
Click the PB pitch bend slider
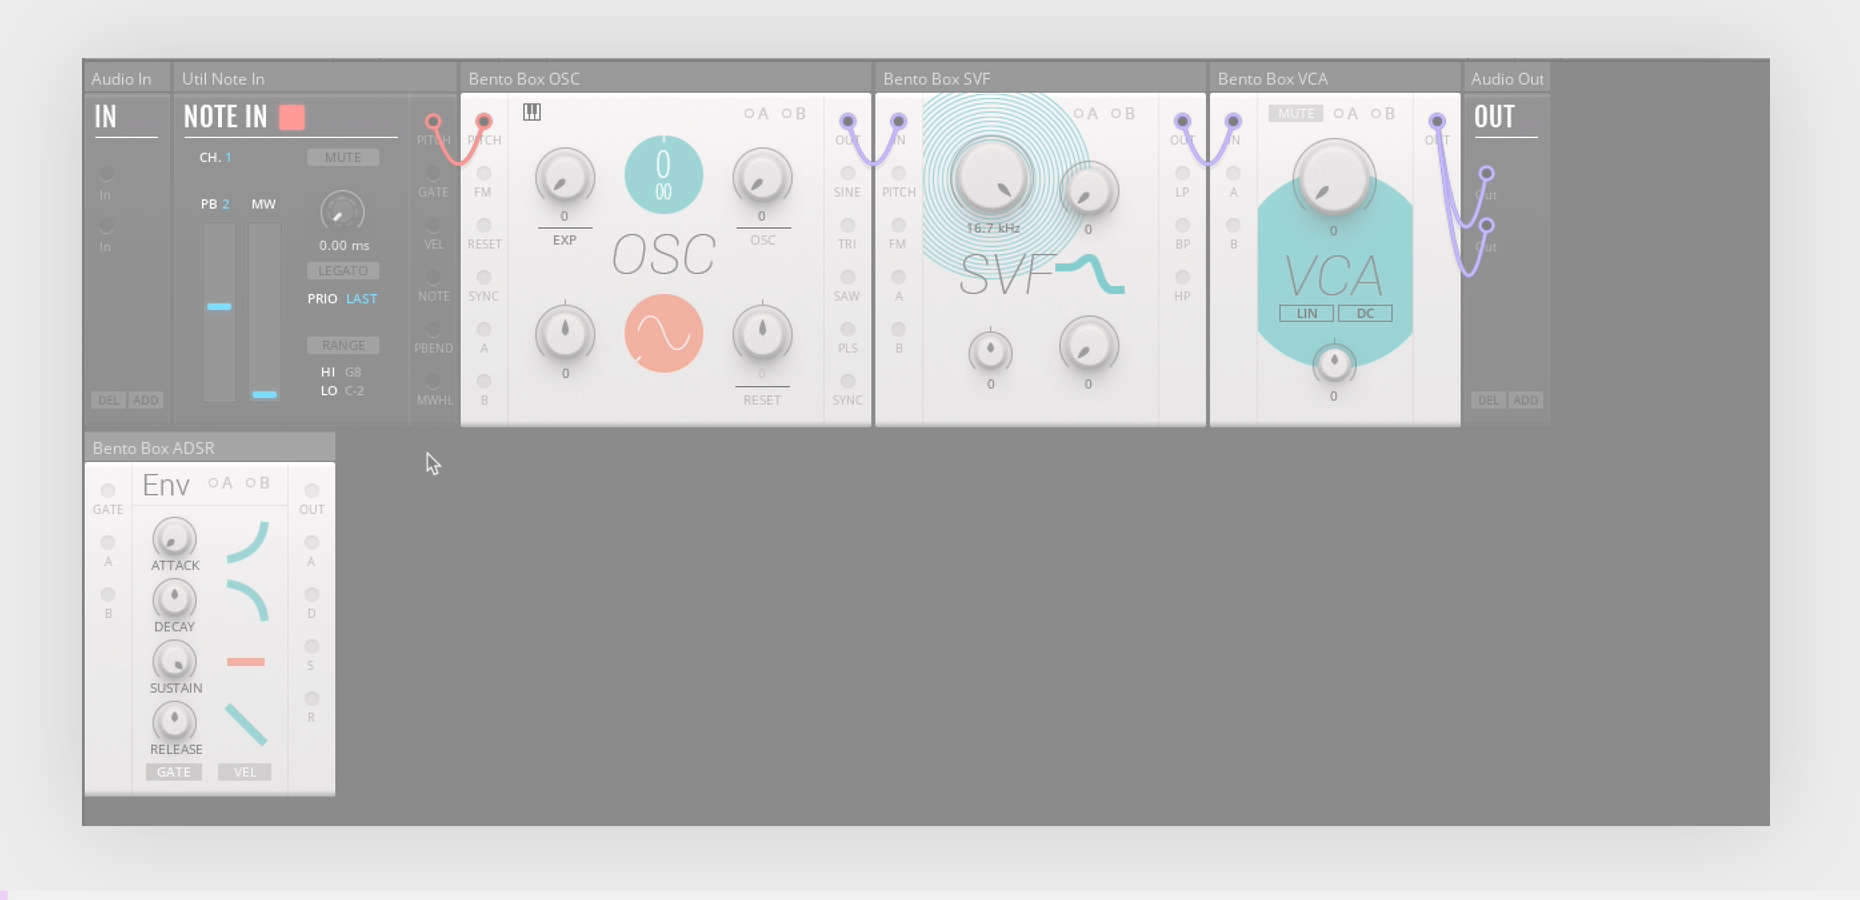coord(219,312)
